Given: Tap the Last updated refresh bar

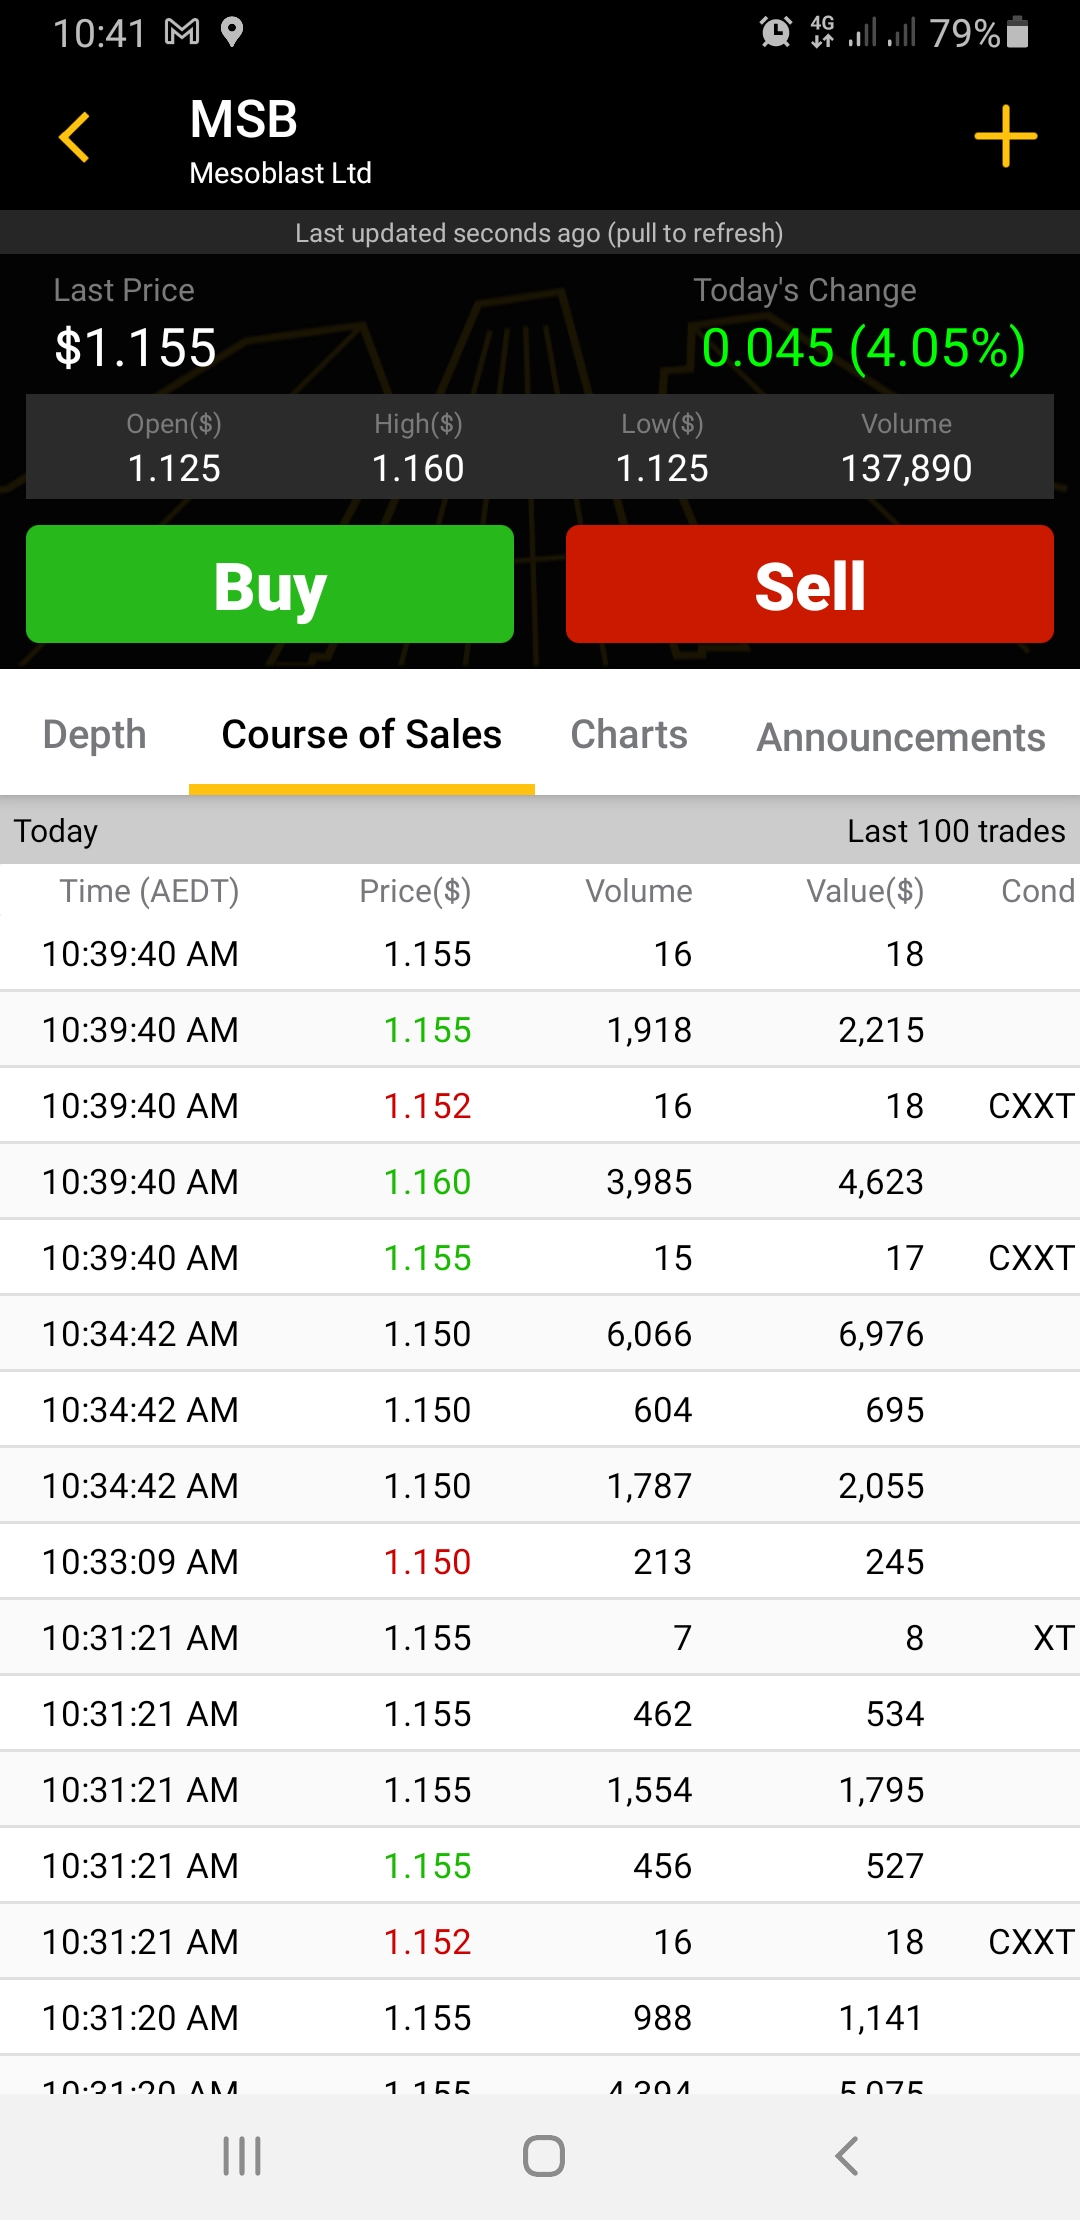Looking at the screenshot, I should [x=540, y=233].
